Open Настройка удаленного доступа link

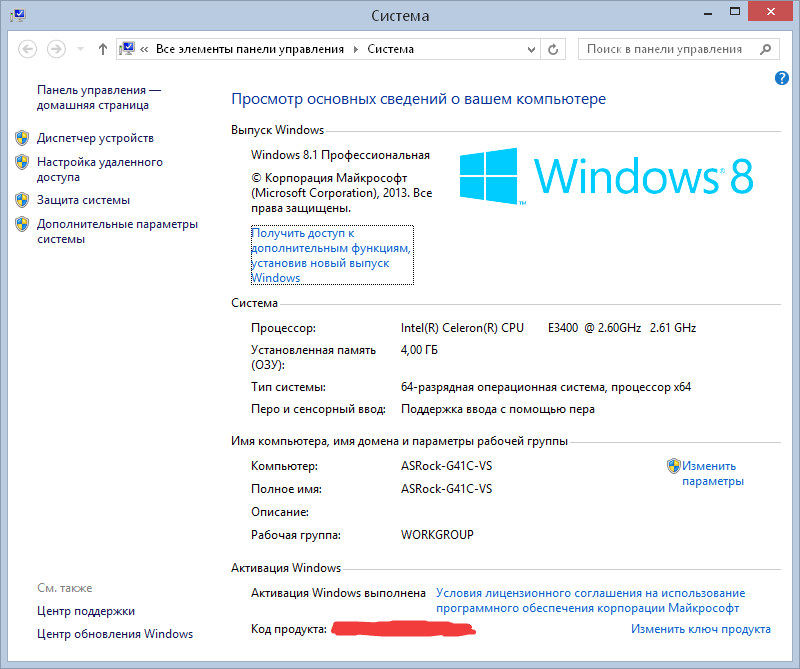pos(99,169)
